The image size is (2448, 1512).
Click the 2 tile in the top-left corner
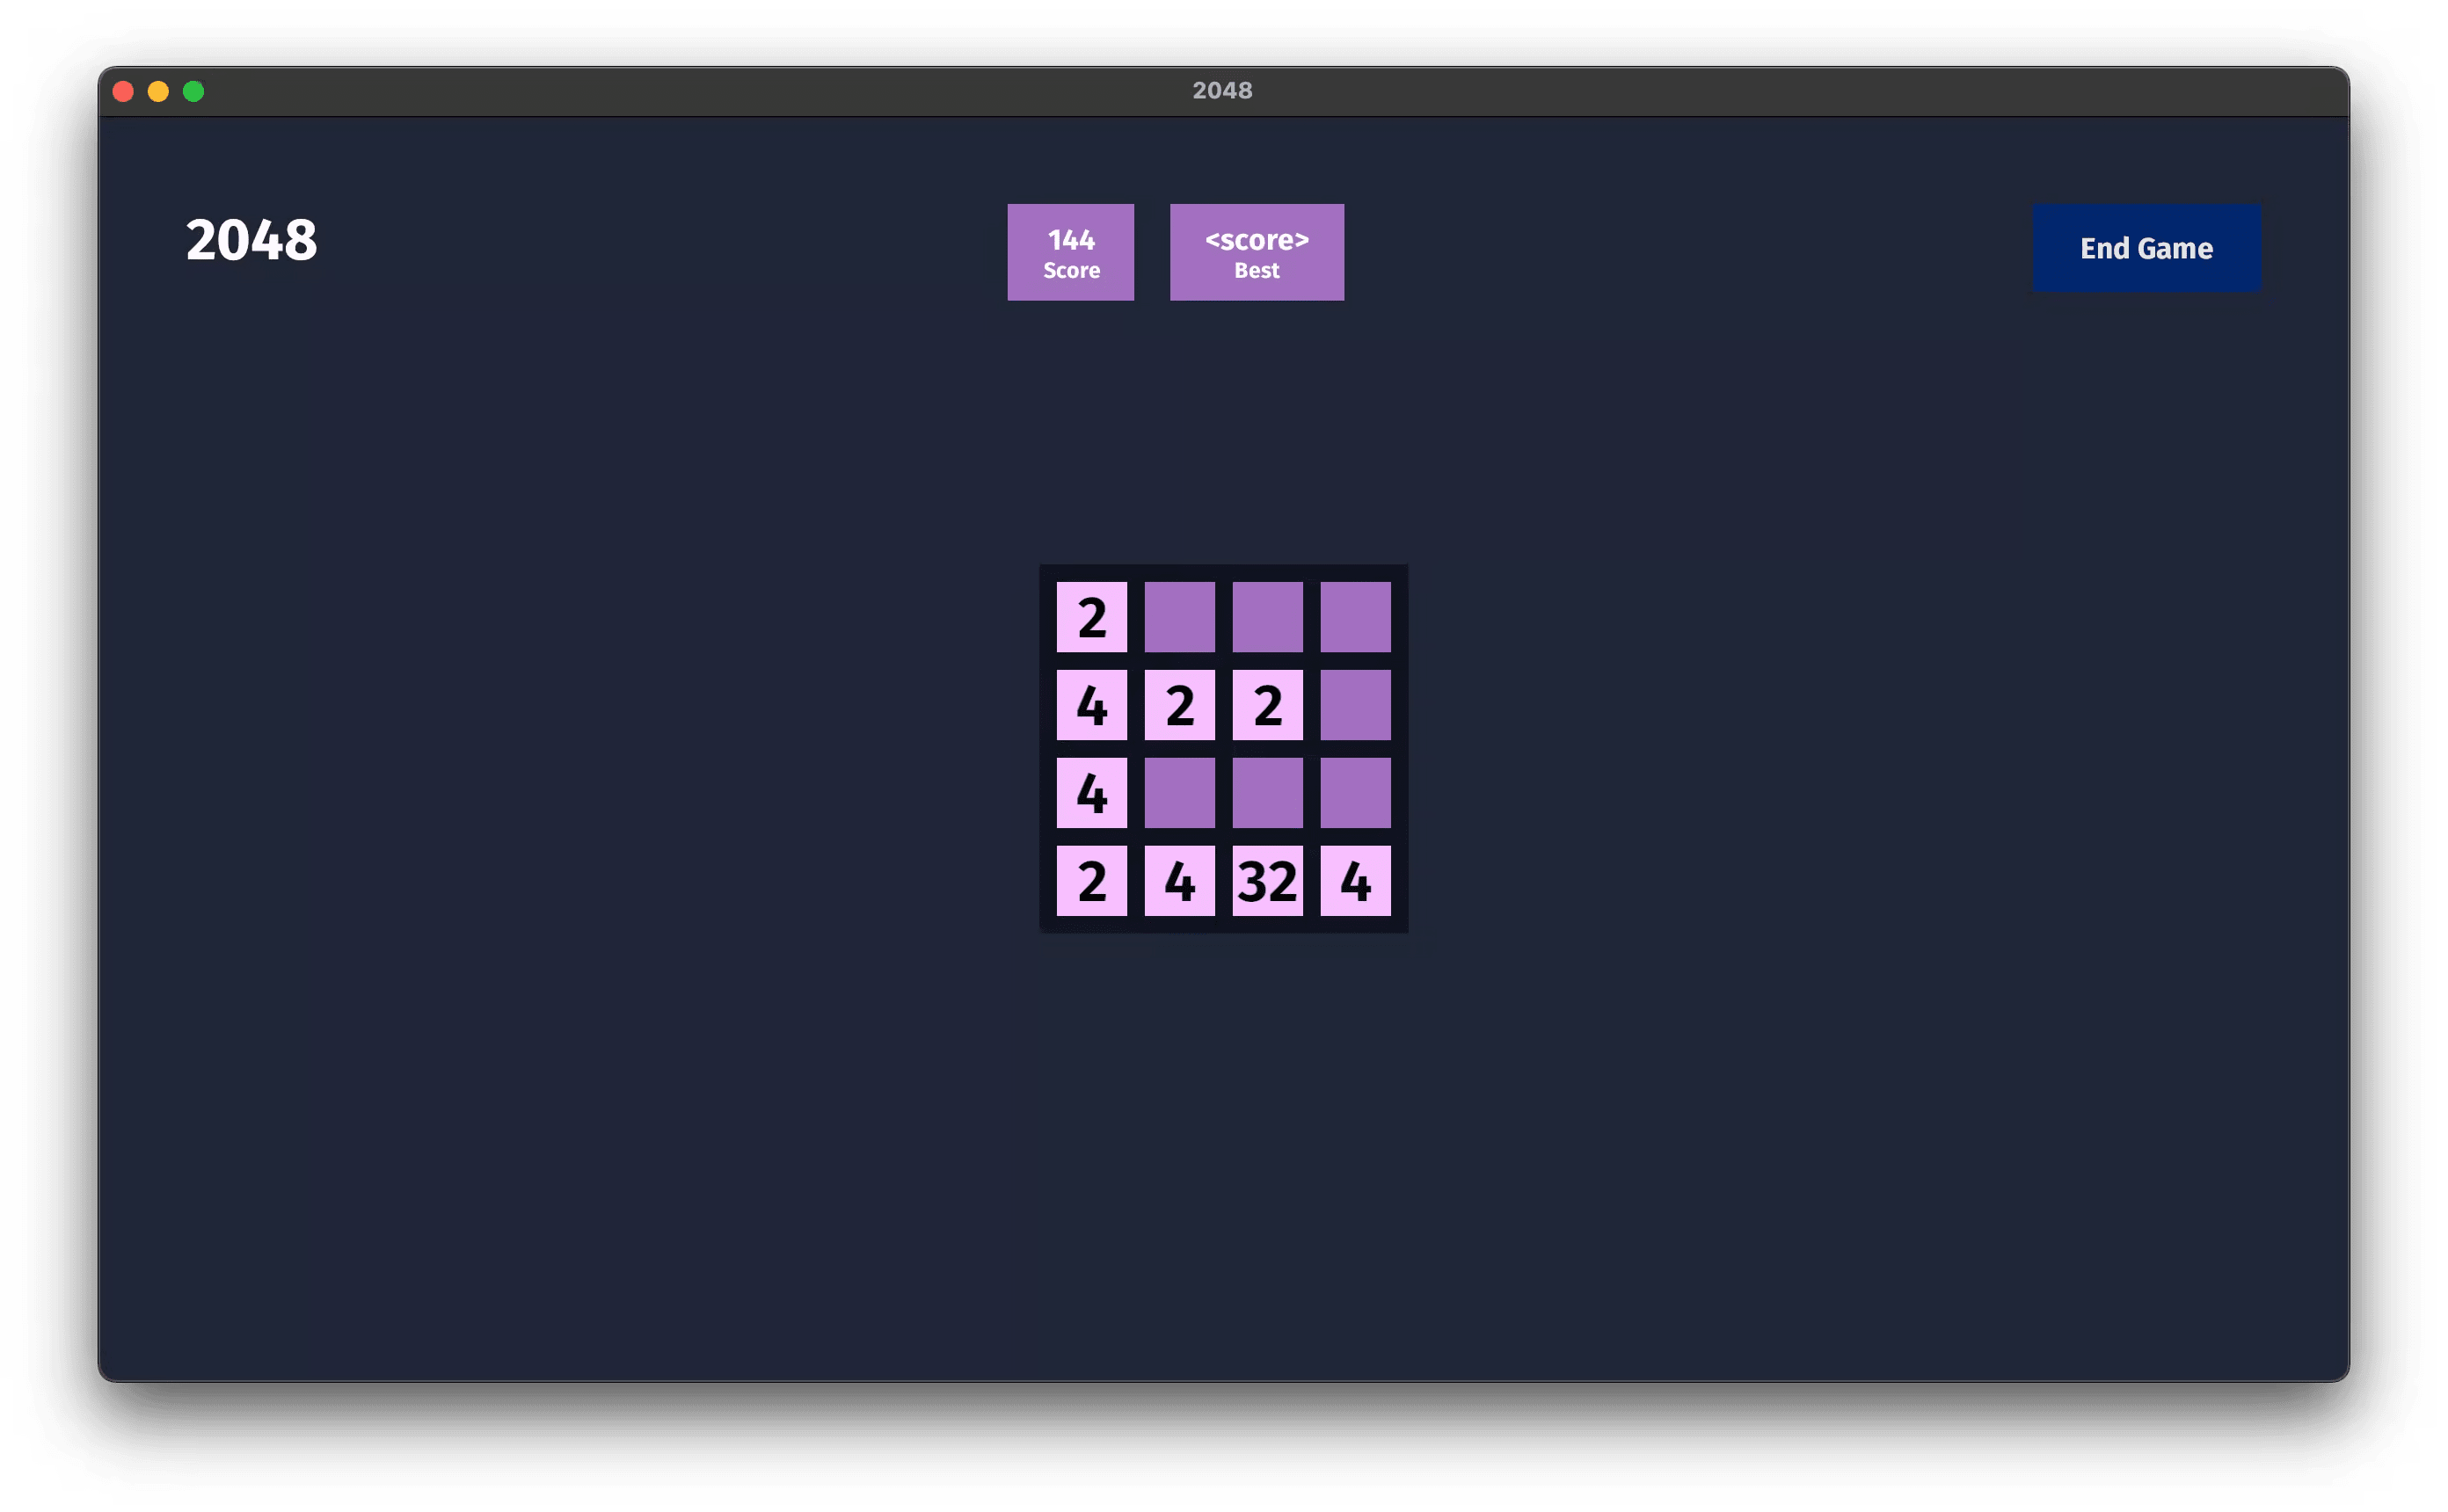point(1091,616)
